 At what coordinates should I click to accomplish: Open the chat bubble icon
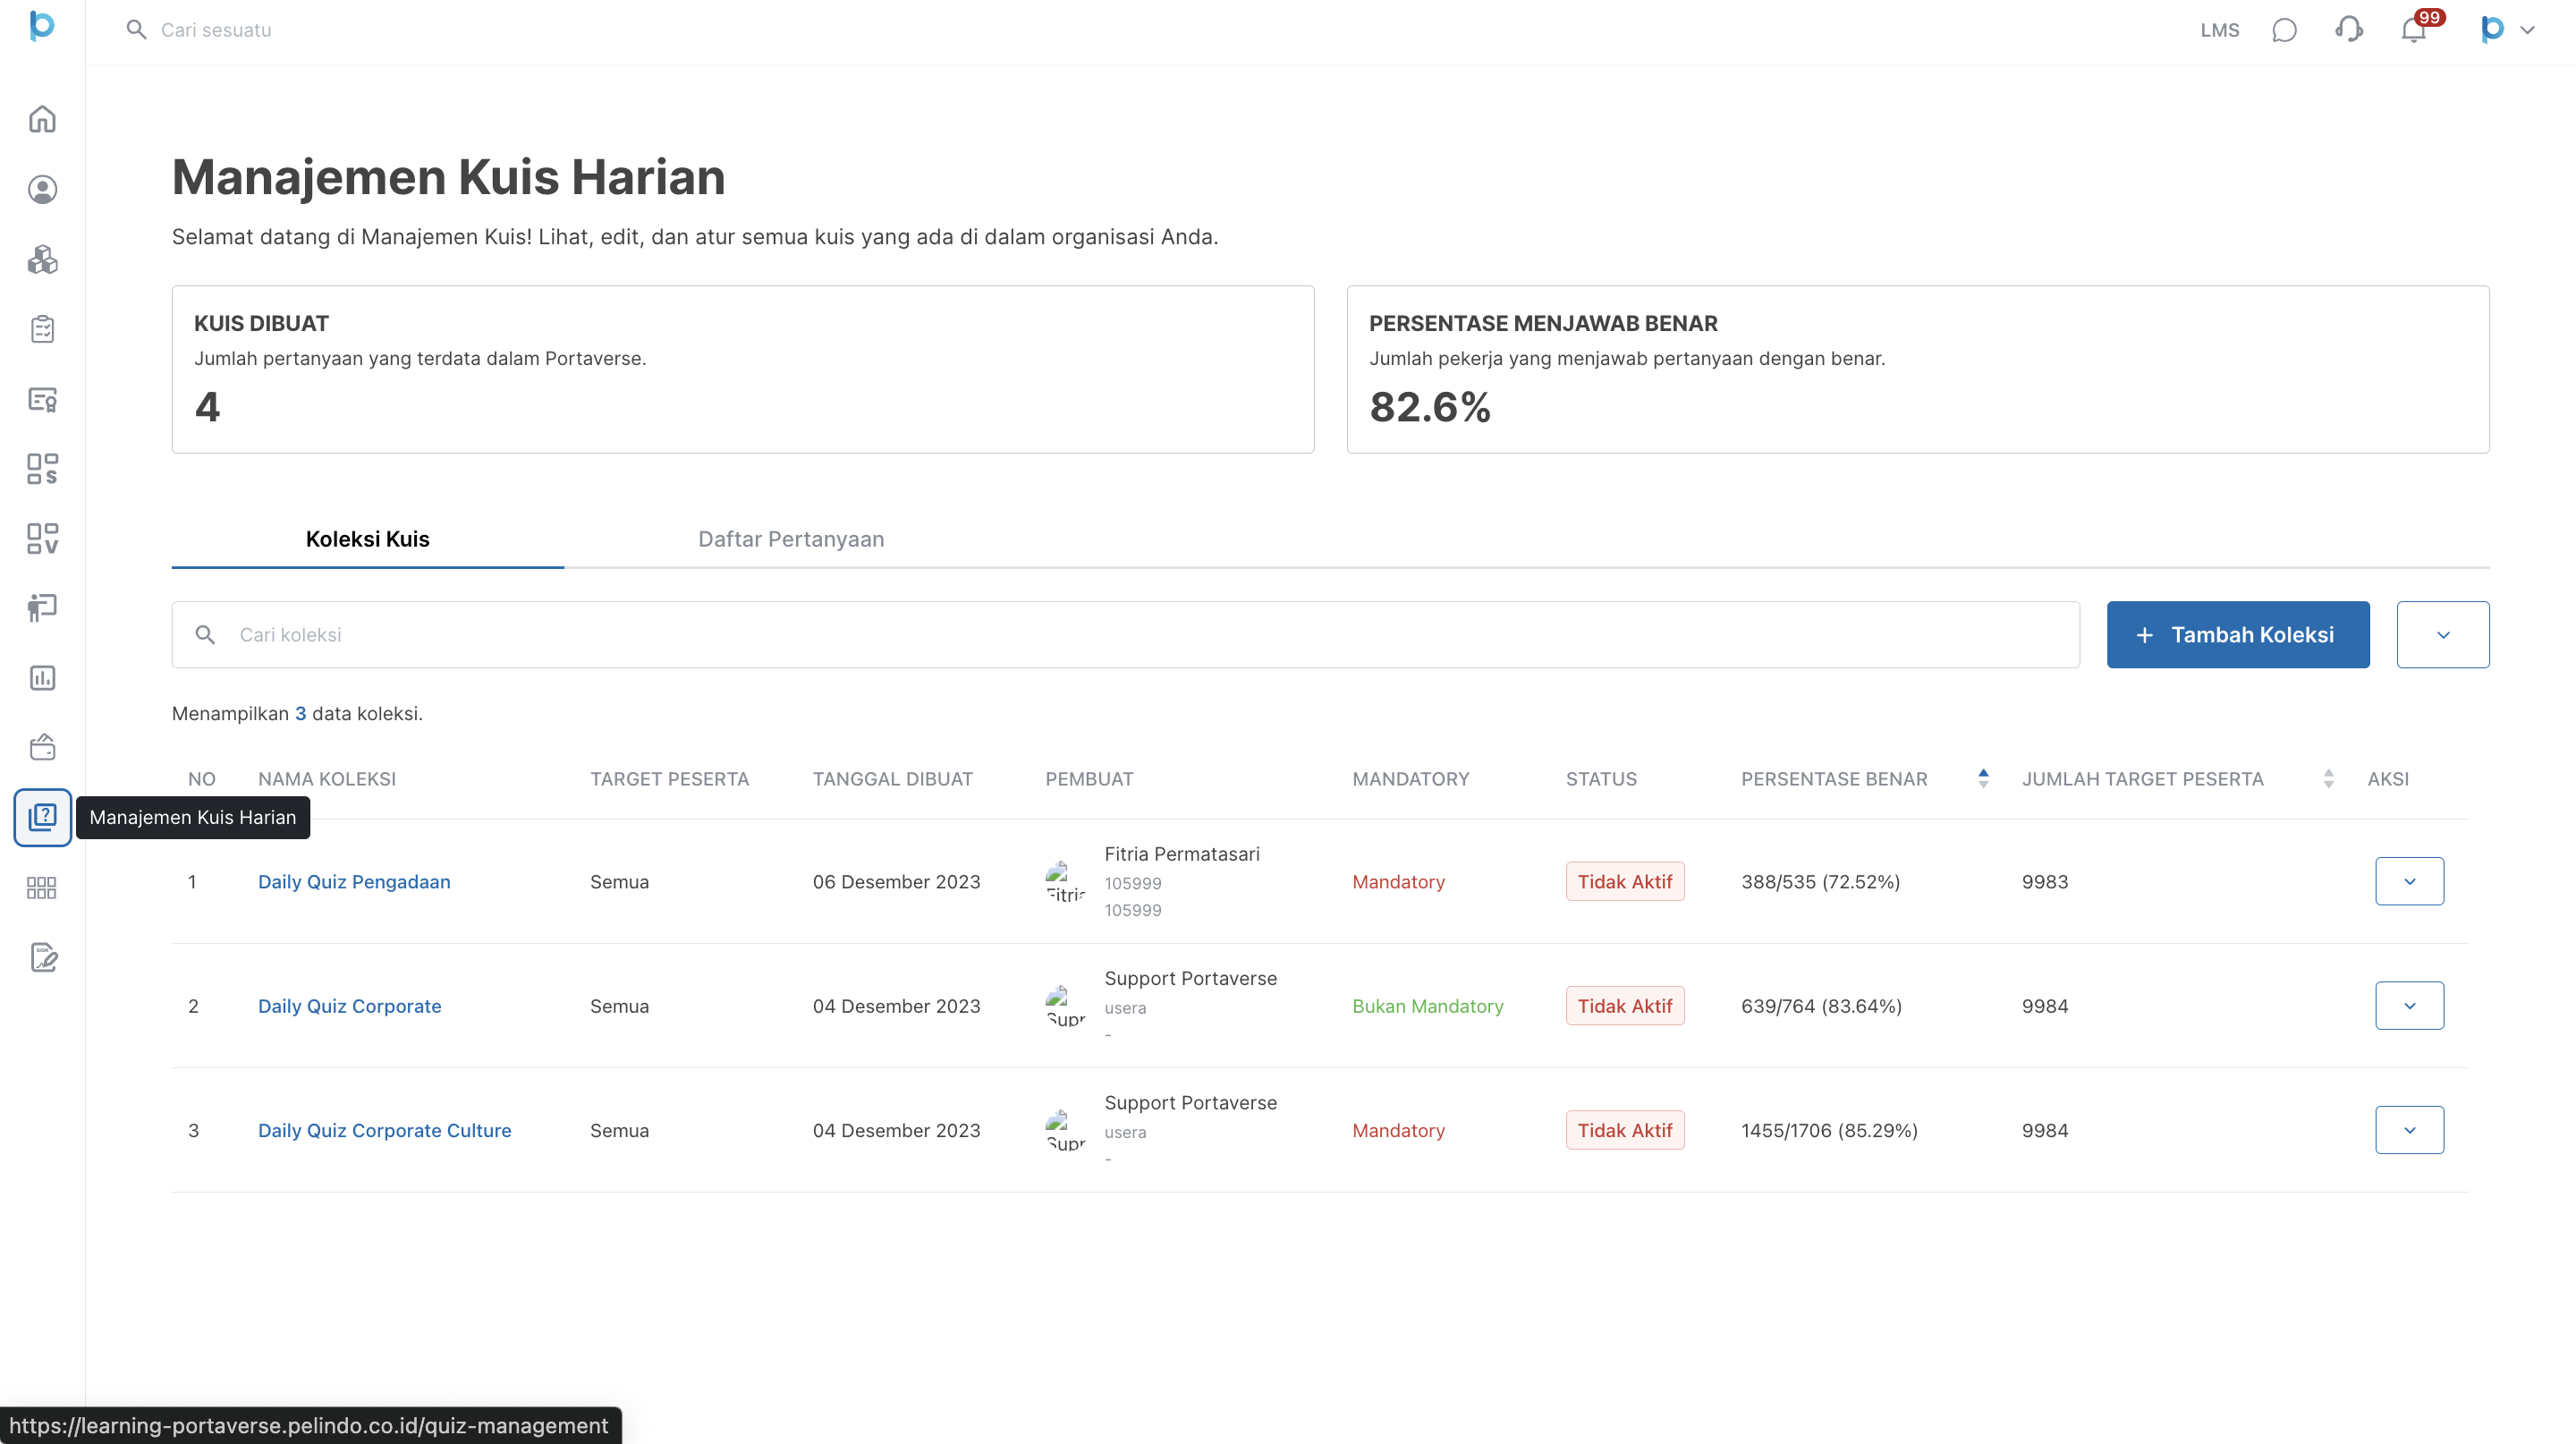tap(2284, 30)
